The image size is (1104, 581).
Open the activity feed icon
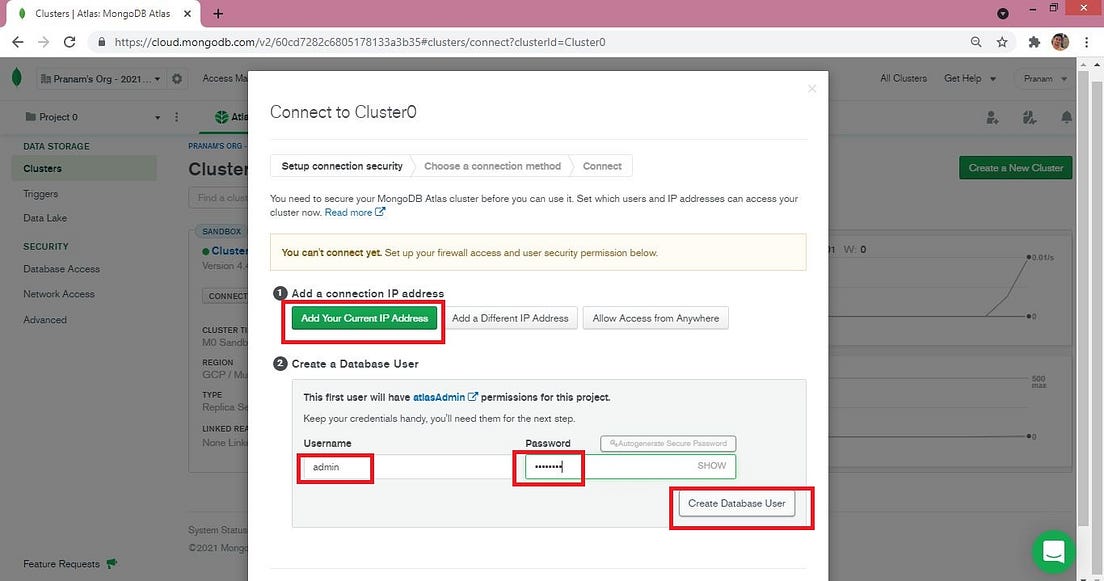pos(1028,117)
